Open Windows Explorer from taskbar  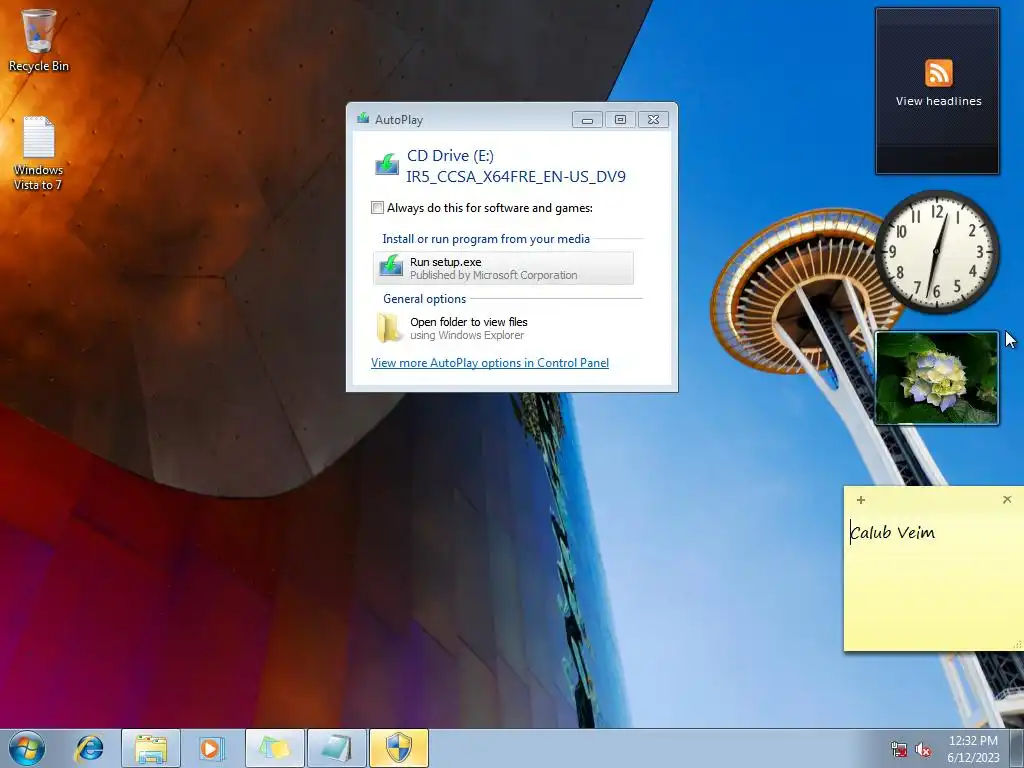tap(151, 748)
